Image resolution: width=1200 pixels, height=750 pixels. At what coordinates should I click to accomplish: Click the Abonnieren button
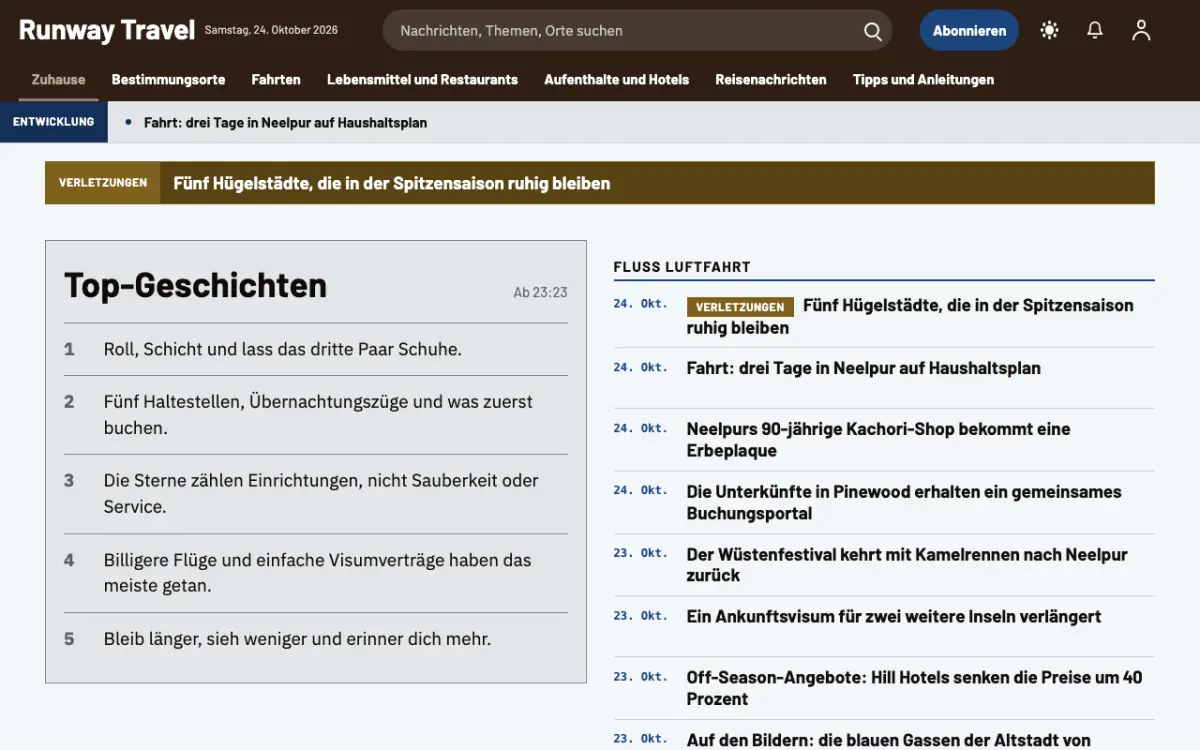969,30
